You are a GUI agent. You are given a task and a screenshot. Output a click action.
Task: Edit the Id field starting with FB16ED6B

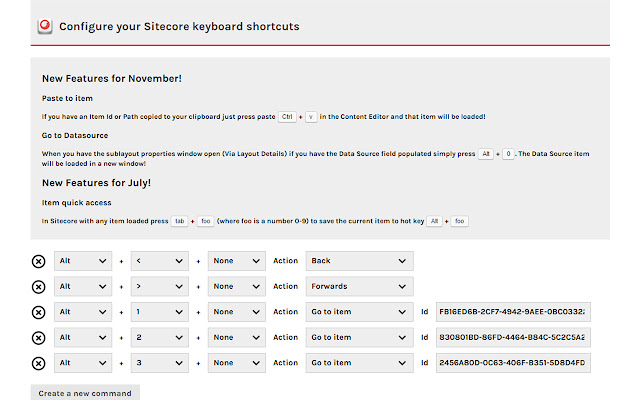click(513, 312)
